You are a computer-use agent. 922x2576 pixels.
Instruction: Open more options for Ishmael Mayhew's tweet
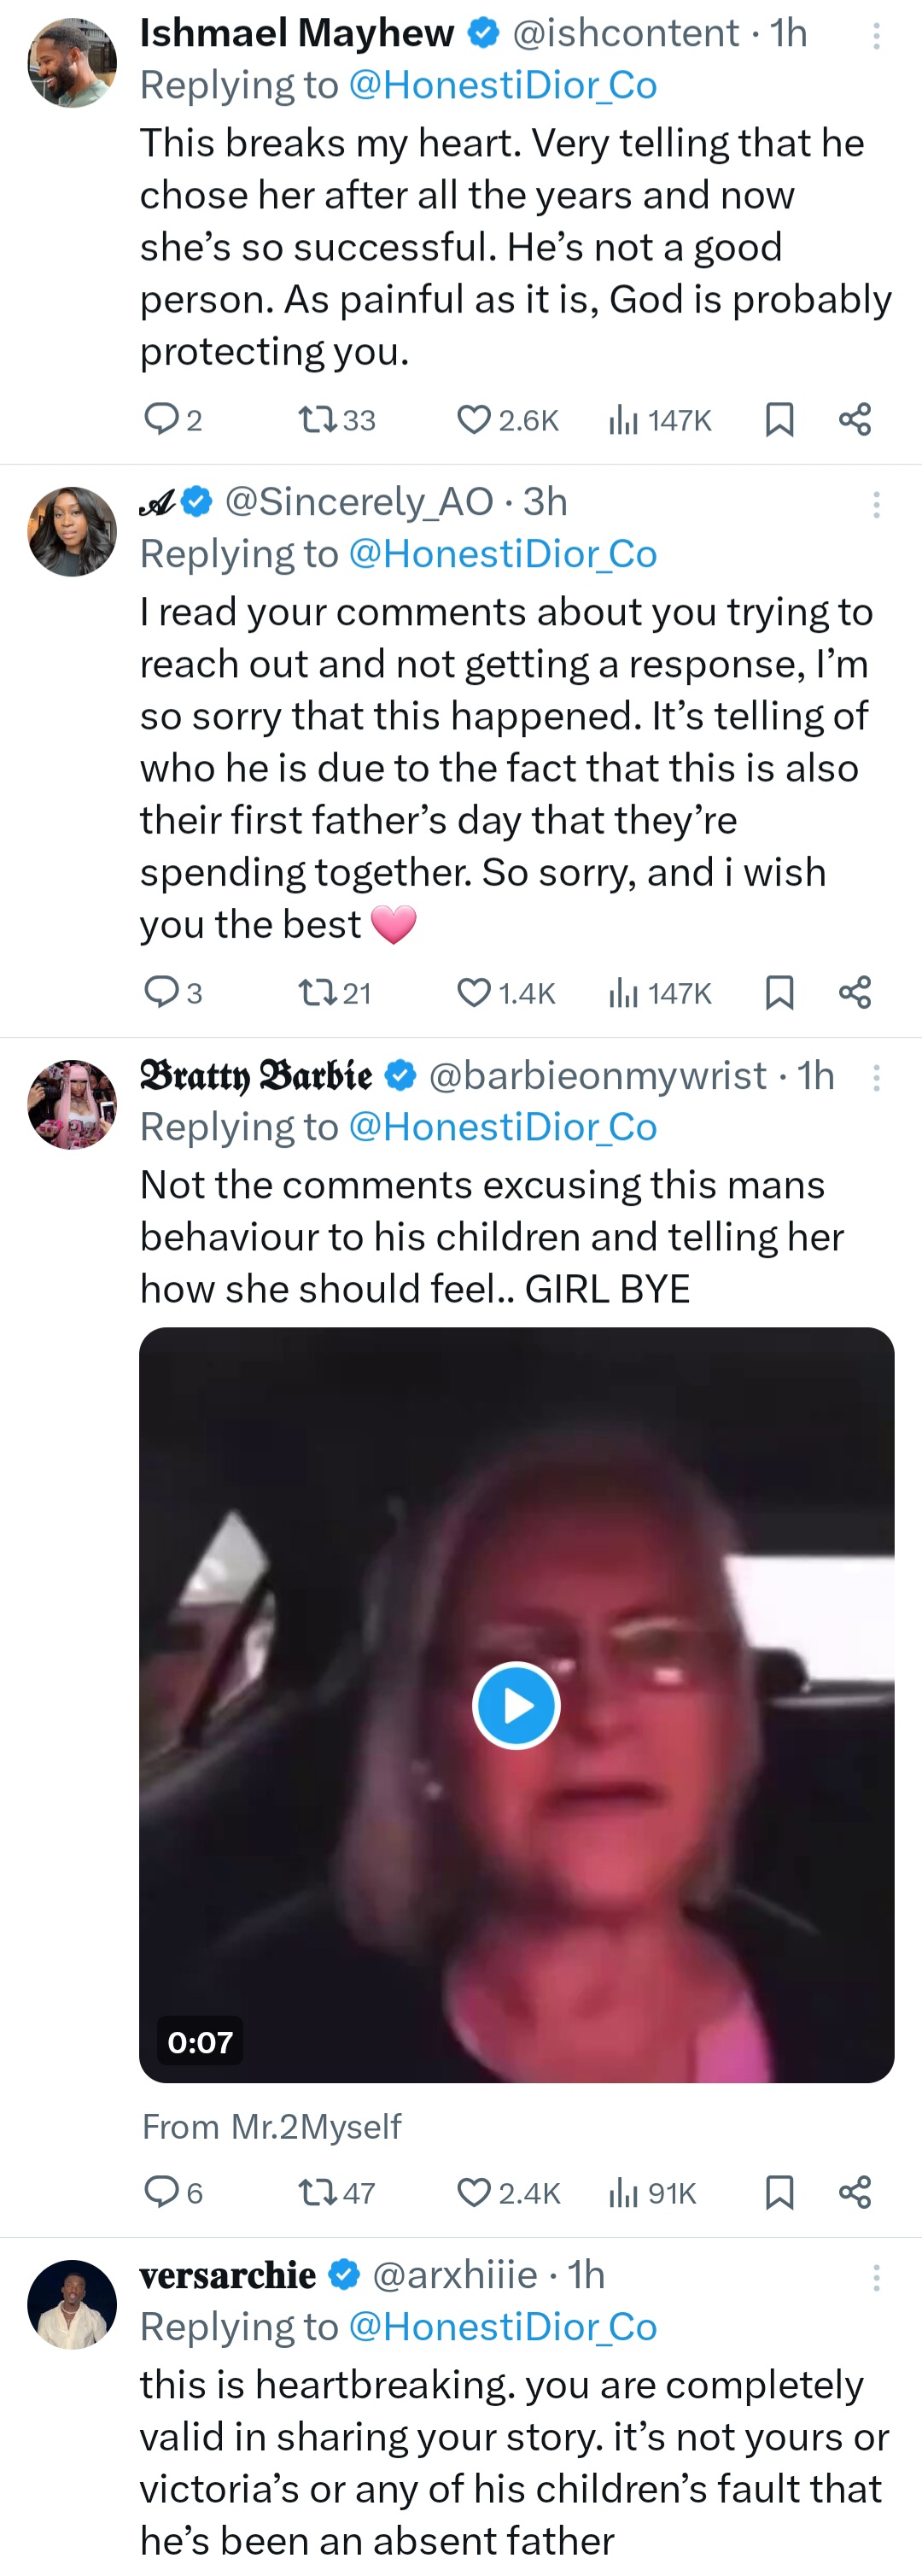pyautogui.click(x=876, y=36)
